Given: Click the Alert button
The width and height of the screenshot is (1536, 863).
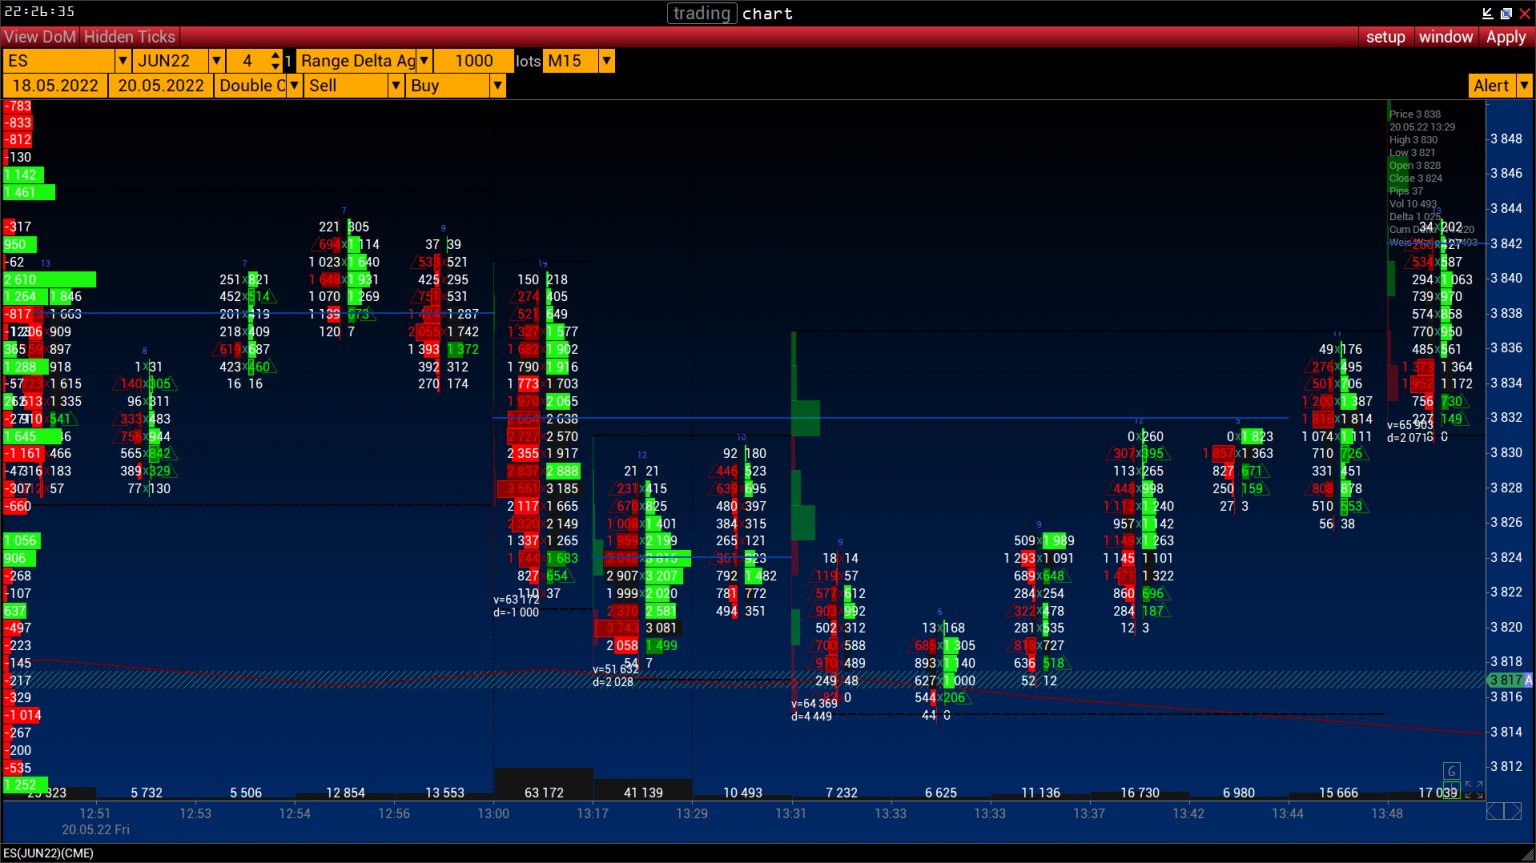Looking at the screenshot, I should click(1491, 86).
